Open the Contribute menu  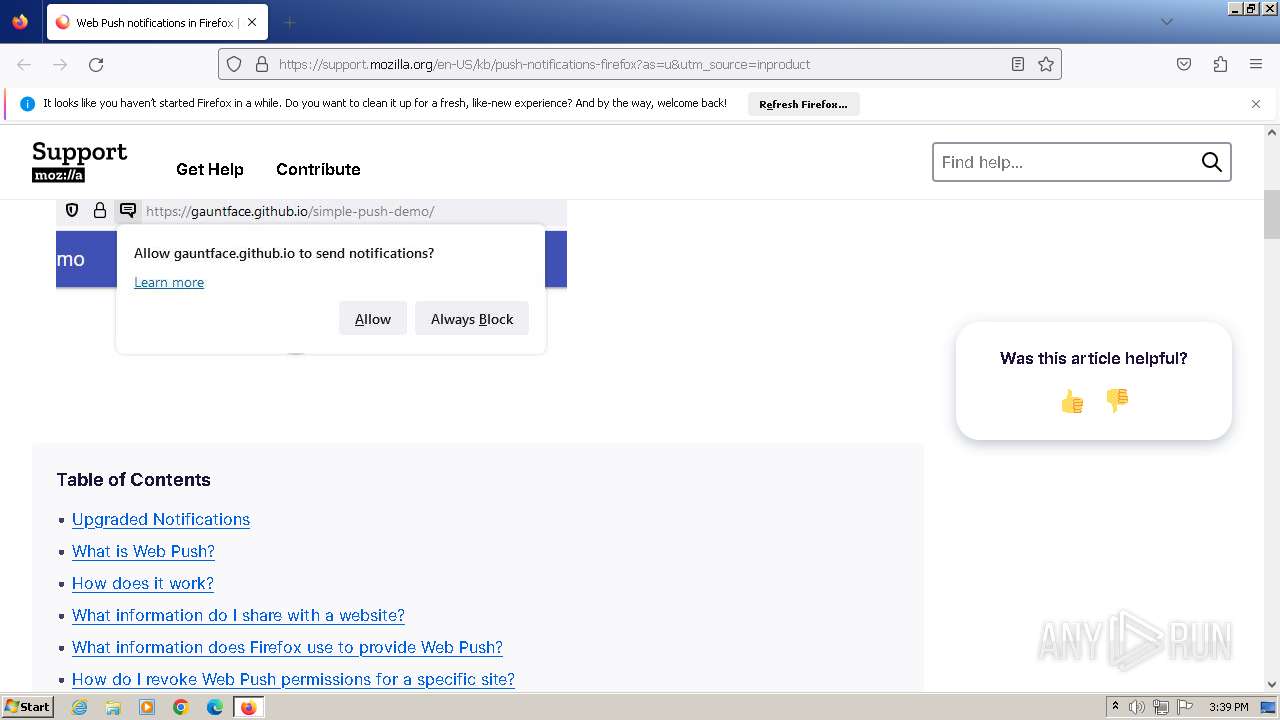[x=318, y=169]
